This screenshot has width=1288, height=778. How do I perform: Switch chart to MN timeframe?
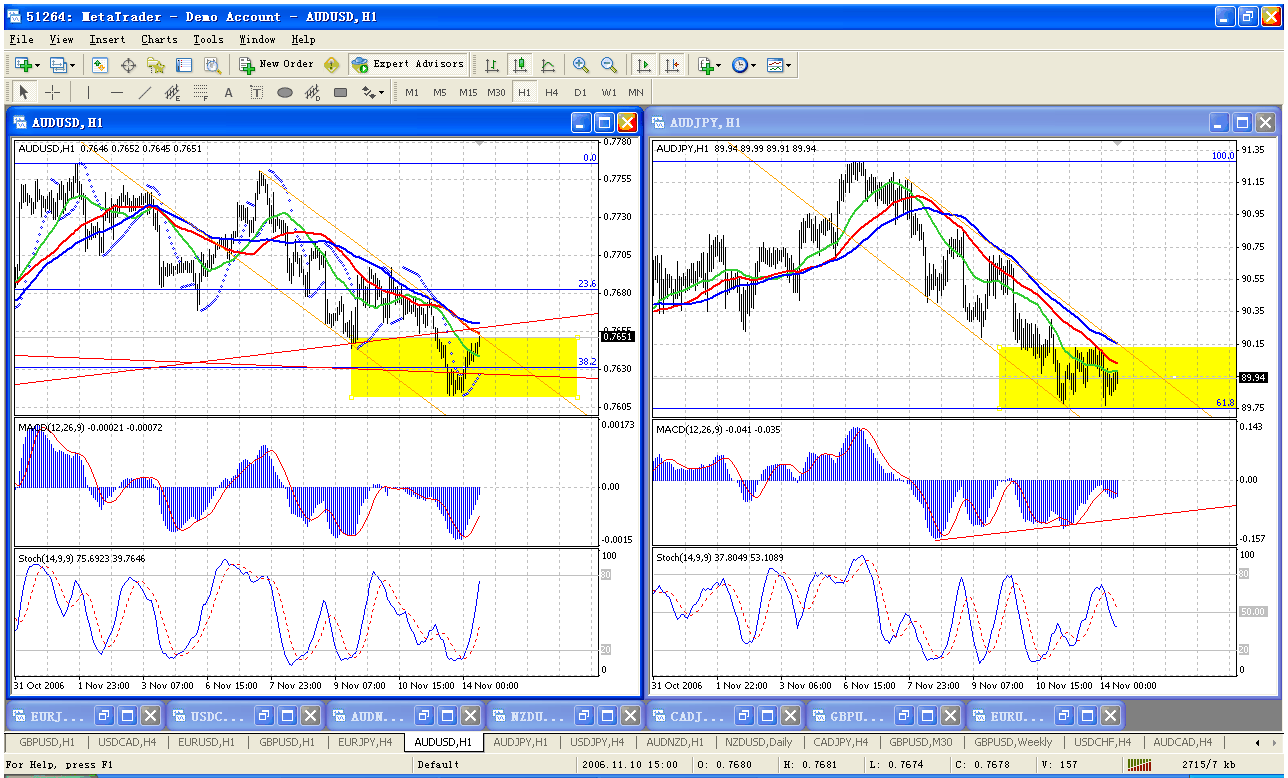tap(636, 93)
